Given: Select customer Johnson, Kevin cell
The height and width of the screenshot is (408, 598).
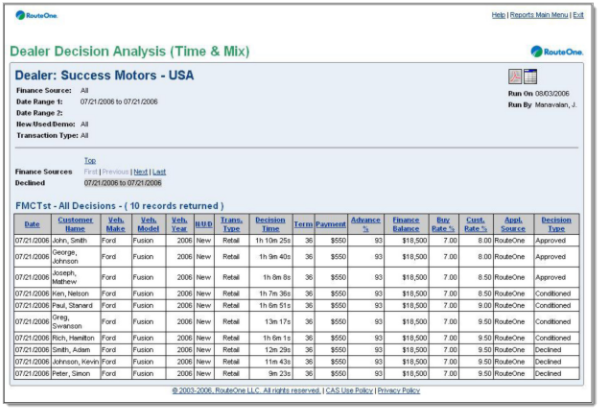Looking at the screenshot, I should (75, 362).
